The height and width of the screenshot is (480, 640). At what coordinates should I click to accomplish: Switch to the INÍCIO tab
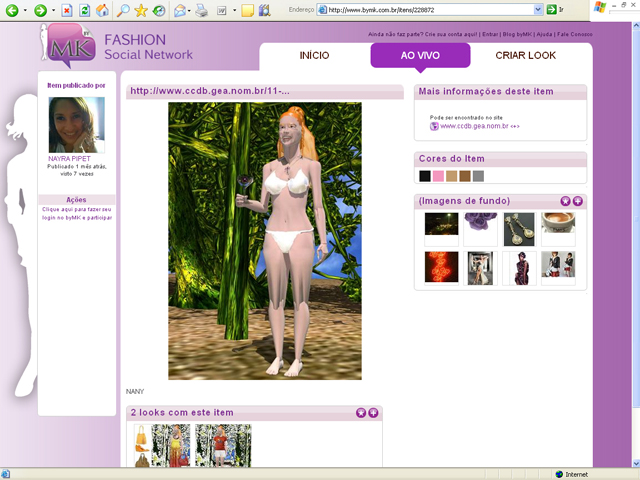click(314, 56)
